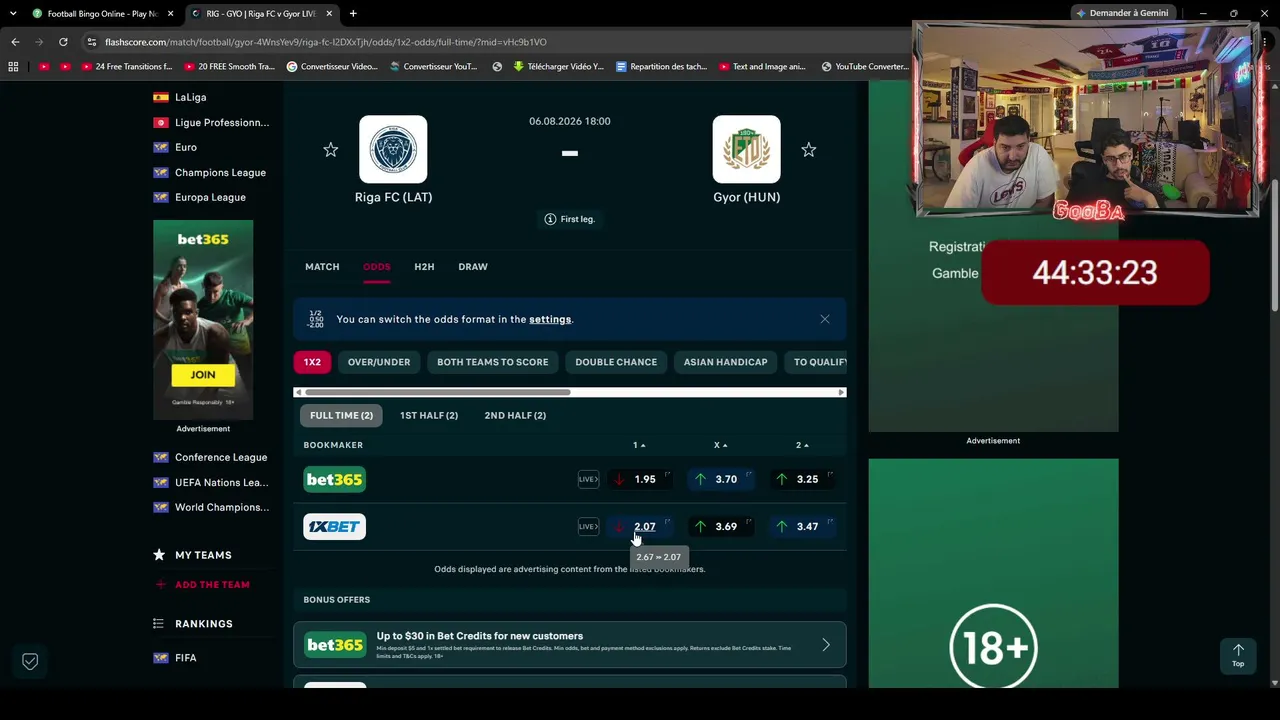Click bet365 away odds 3.25

pyautogui.click(x=802, y=480)
